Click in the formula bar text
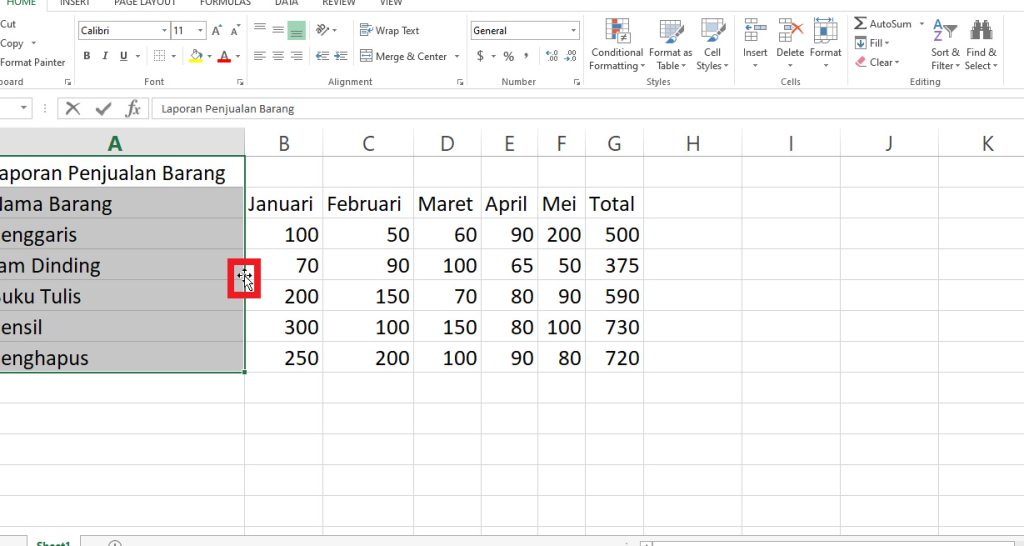1024x546 pixels. tap(227, 108)
